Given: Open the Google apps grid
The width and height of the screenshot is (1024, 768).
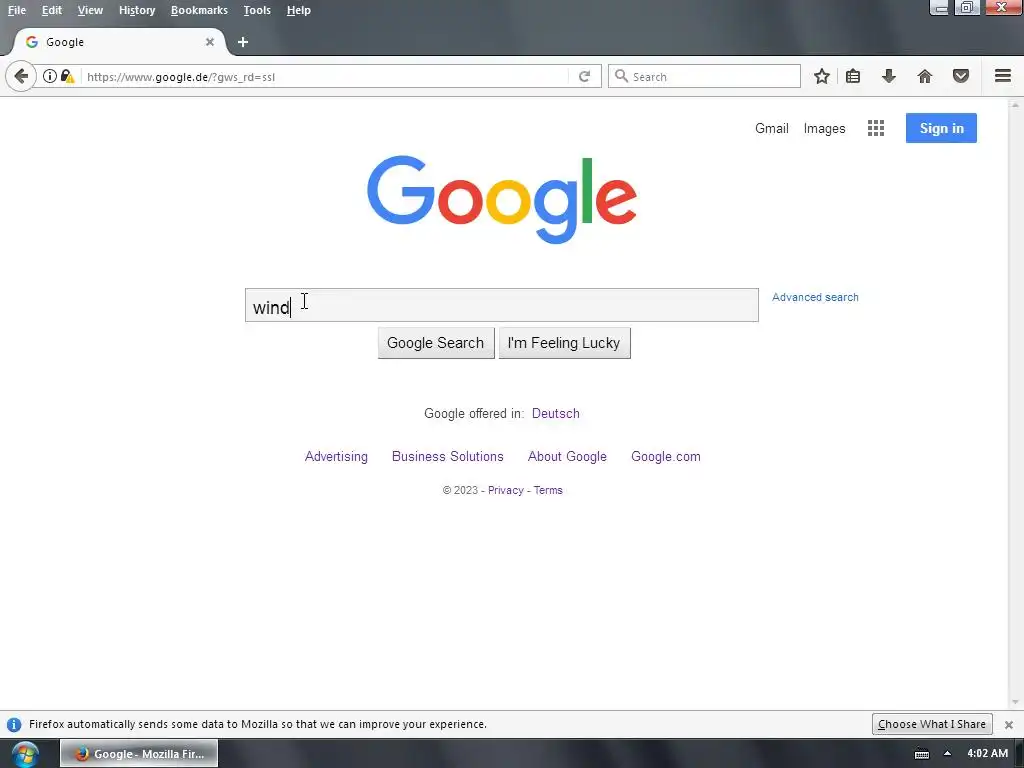Looking at the screenshot, I should 876,128.
